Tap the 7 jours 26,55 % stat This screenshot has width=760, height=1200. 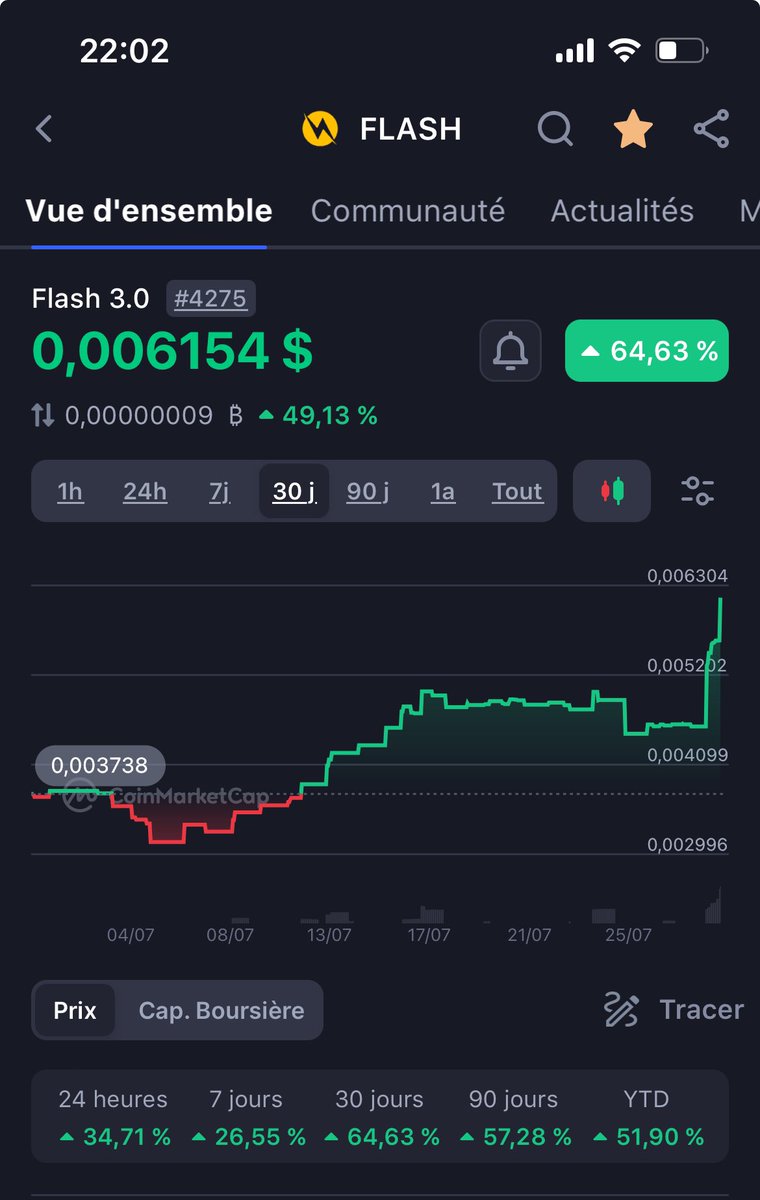pyautogui.click(x=246, y=1118)
